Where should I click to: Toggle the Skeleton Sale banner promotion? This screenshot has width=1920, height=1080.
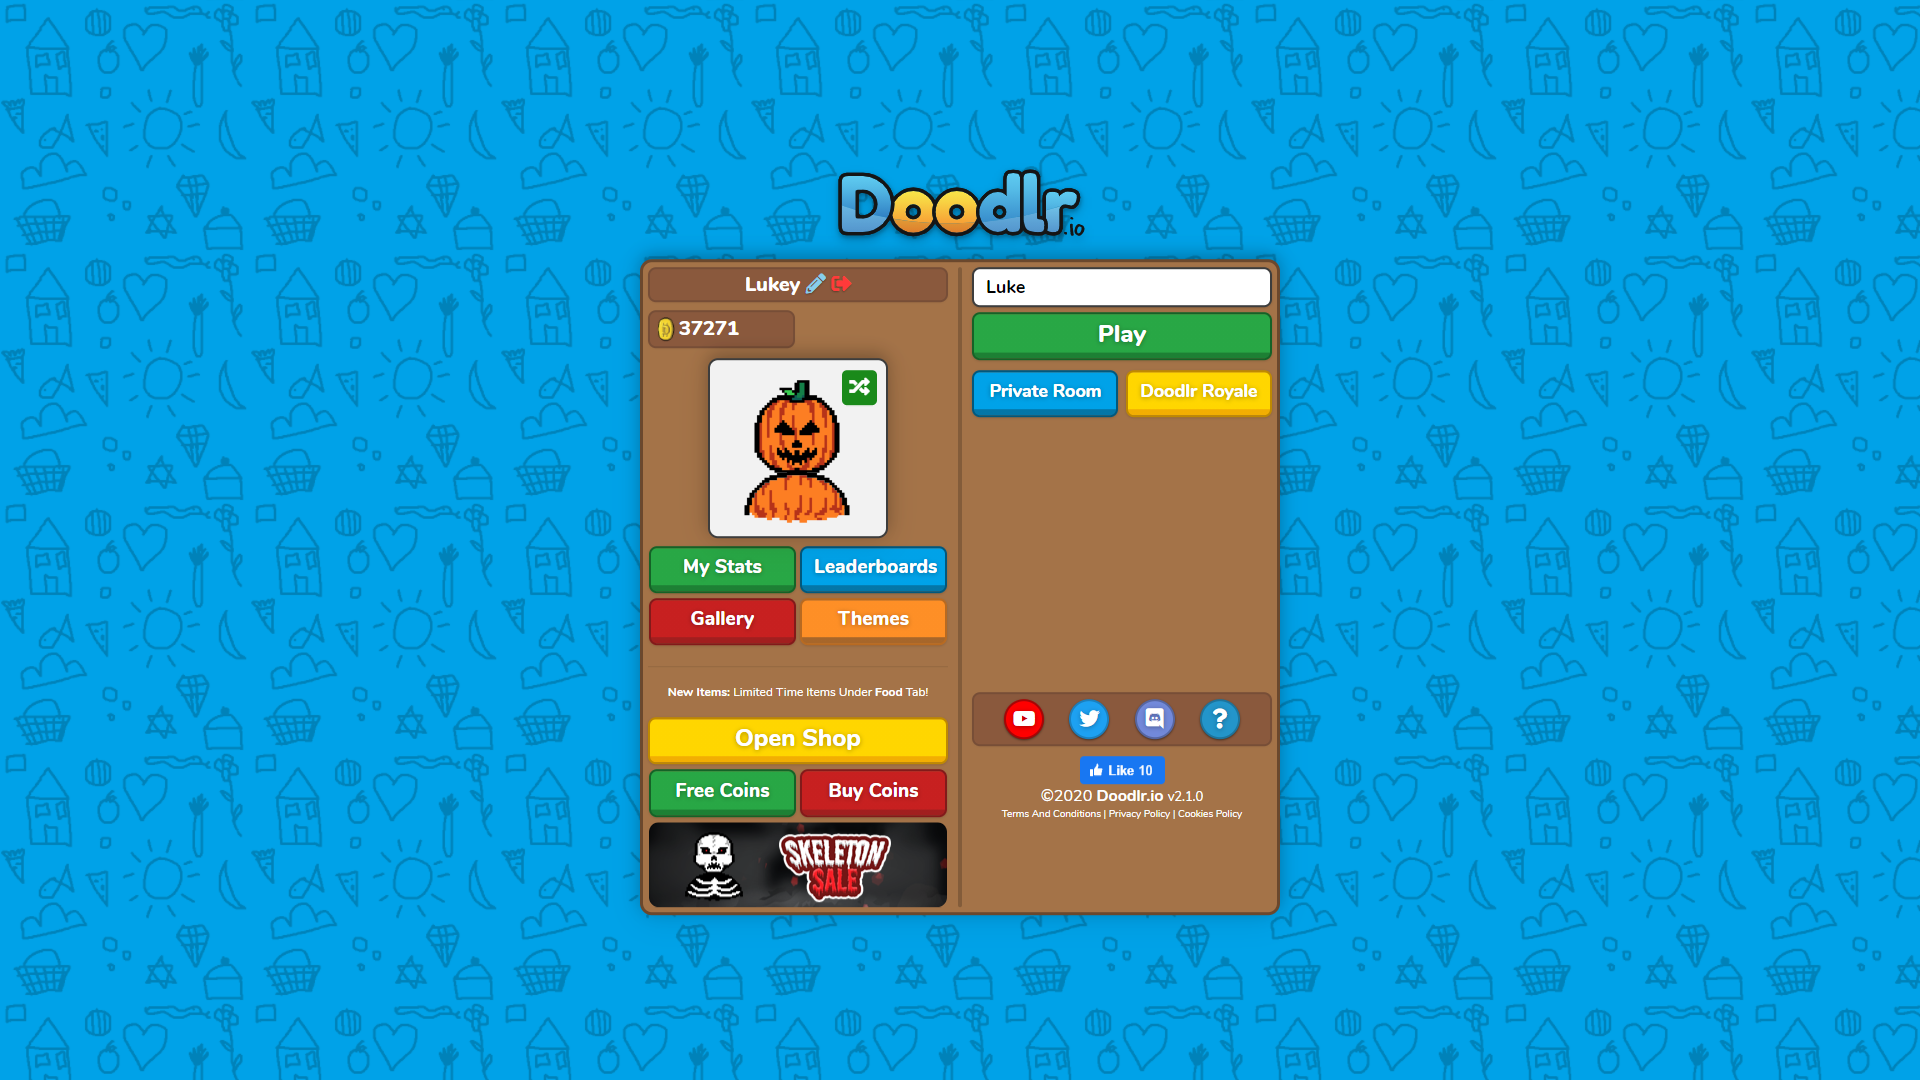tap(798, 864)
